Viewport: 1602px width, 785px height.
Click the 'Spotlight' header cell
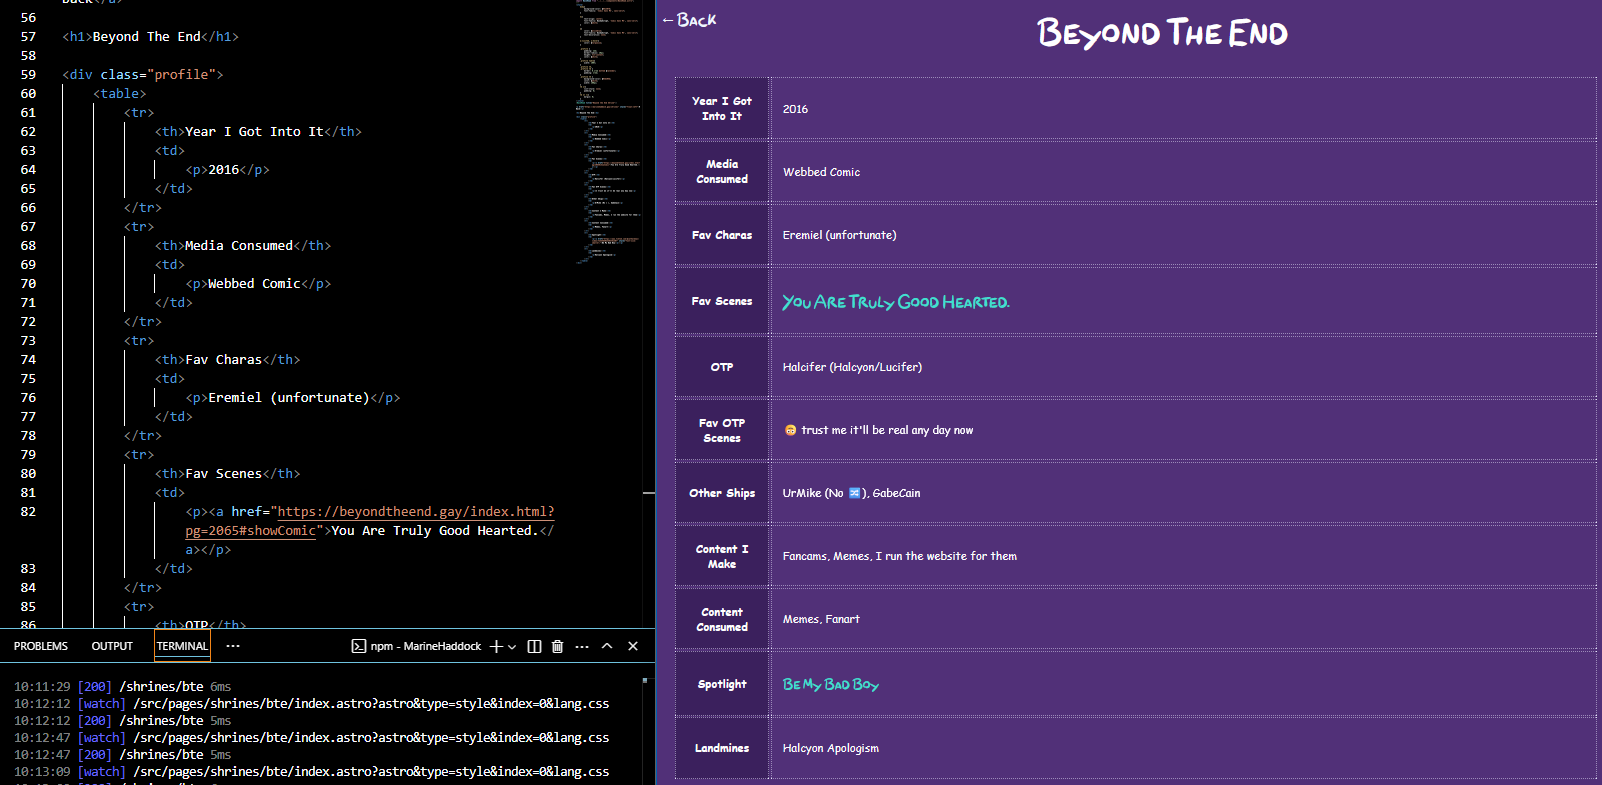(x=722, y=684)
